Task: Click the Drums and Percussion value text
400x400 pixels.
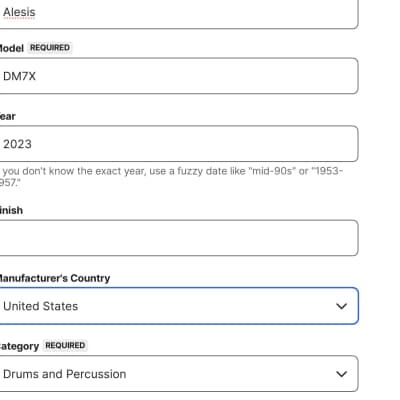Action: pos(64,374)
